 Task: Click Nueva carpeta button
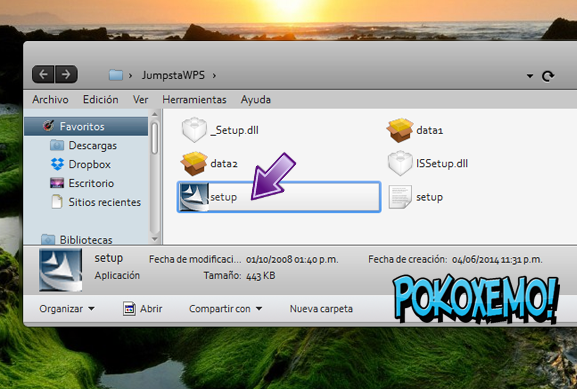(x=321, y=308)
